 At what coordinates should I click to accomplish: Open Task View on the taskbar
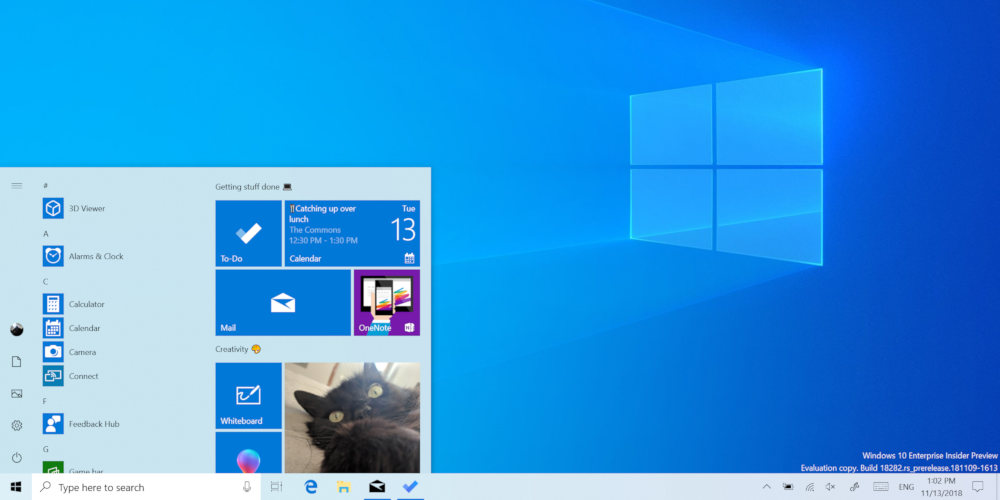276,487
